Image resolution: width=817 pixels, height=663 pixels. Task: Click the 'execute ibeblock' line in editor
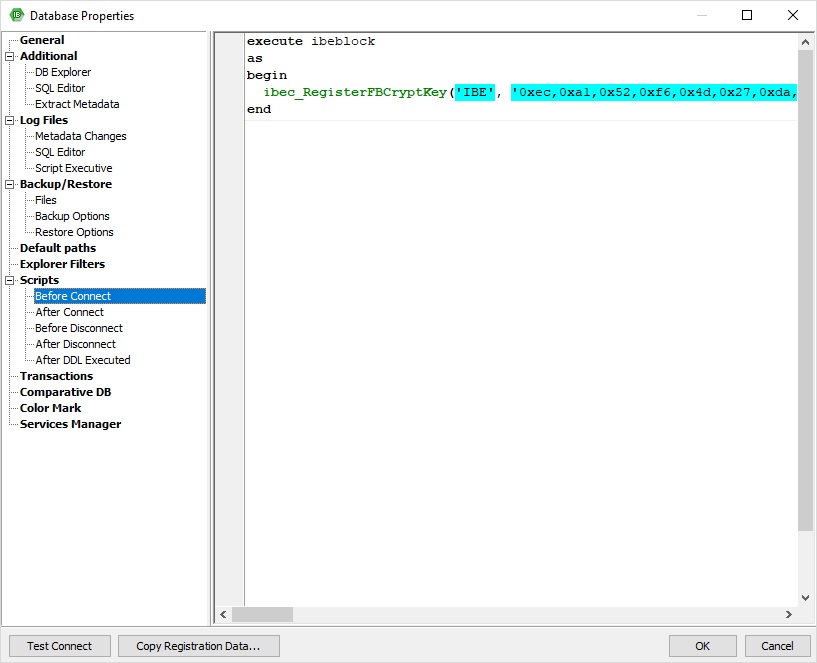click(311, 42)
